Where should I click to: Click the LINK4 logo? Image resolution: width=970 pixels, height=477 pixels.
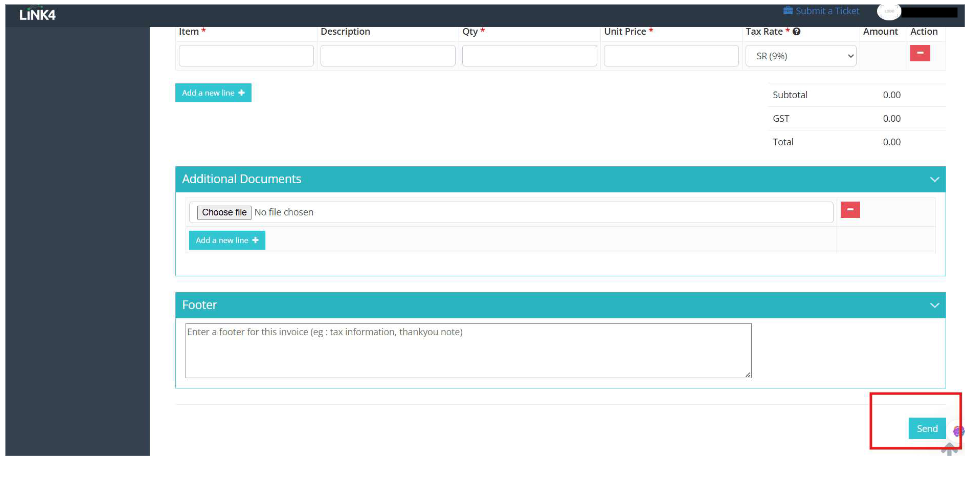tap(38, 15)
